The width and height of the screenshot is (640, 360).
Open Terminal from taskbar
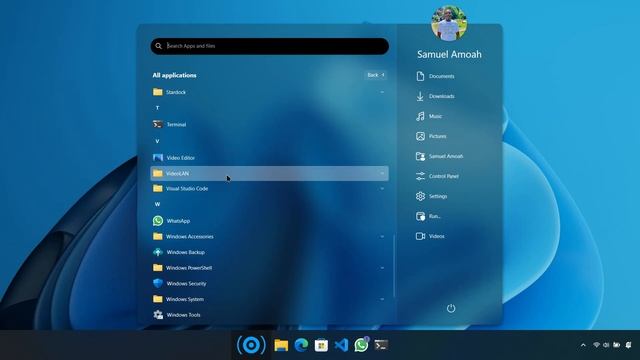point(381,345)
